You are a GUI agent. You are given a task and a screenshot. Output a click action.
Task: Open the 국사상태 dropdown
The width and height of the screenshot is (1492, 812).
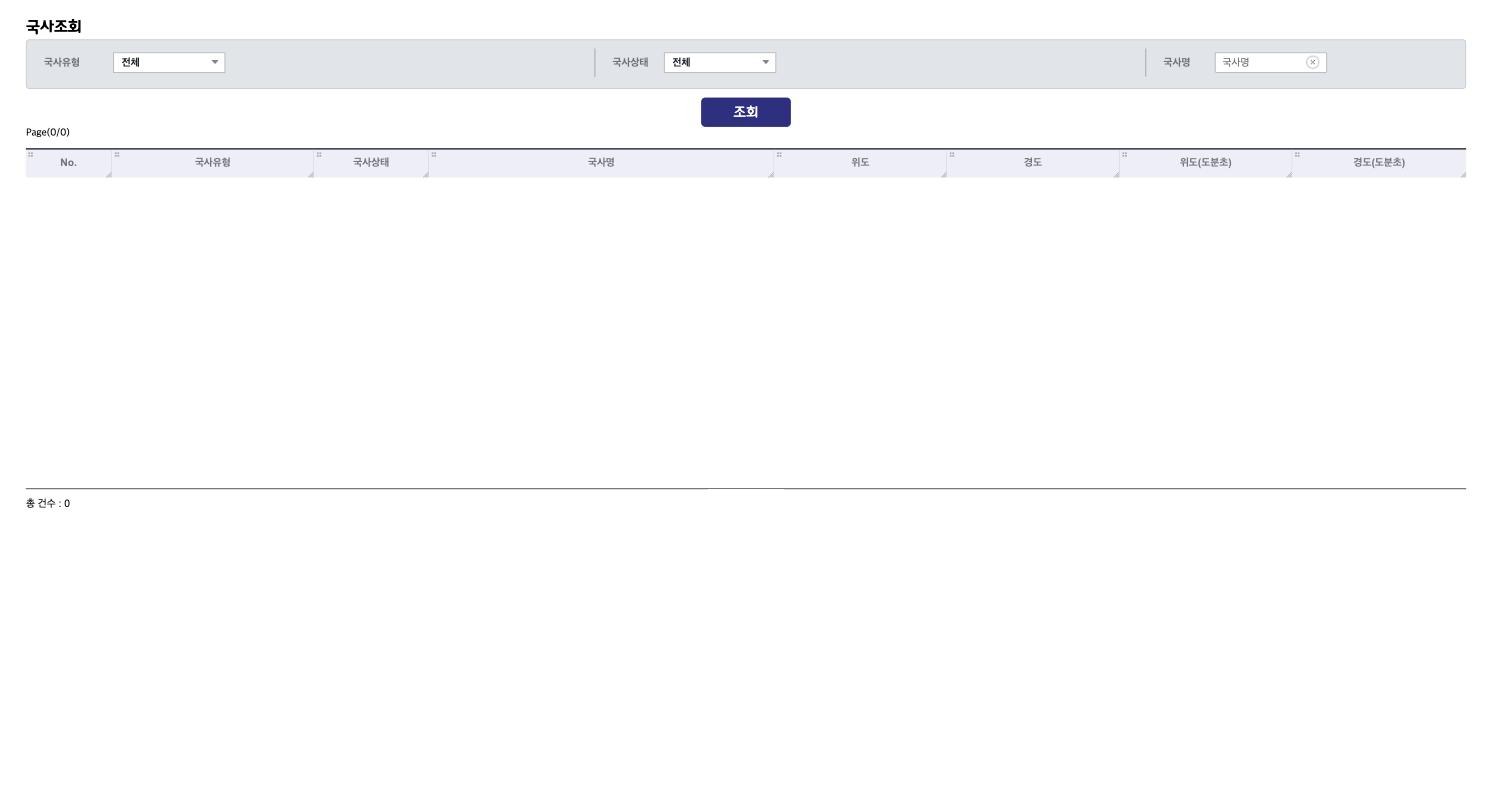tap(720, 63)
